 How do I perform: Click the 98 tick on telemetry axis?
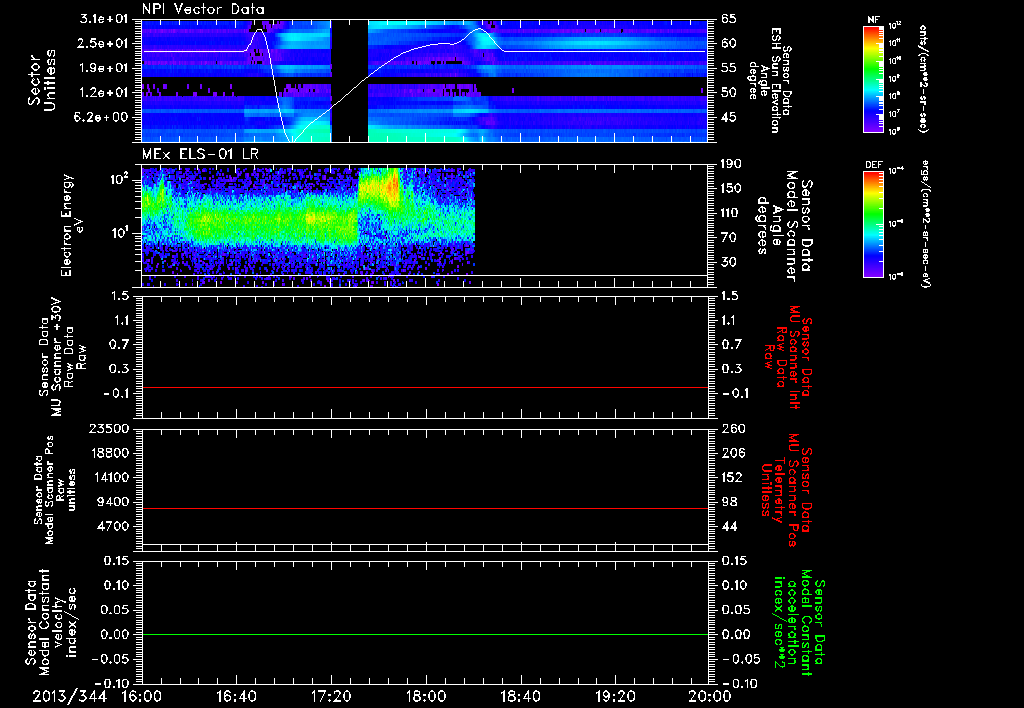click(x=729, y=502)
